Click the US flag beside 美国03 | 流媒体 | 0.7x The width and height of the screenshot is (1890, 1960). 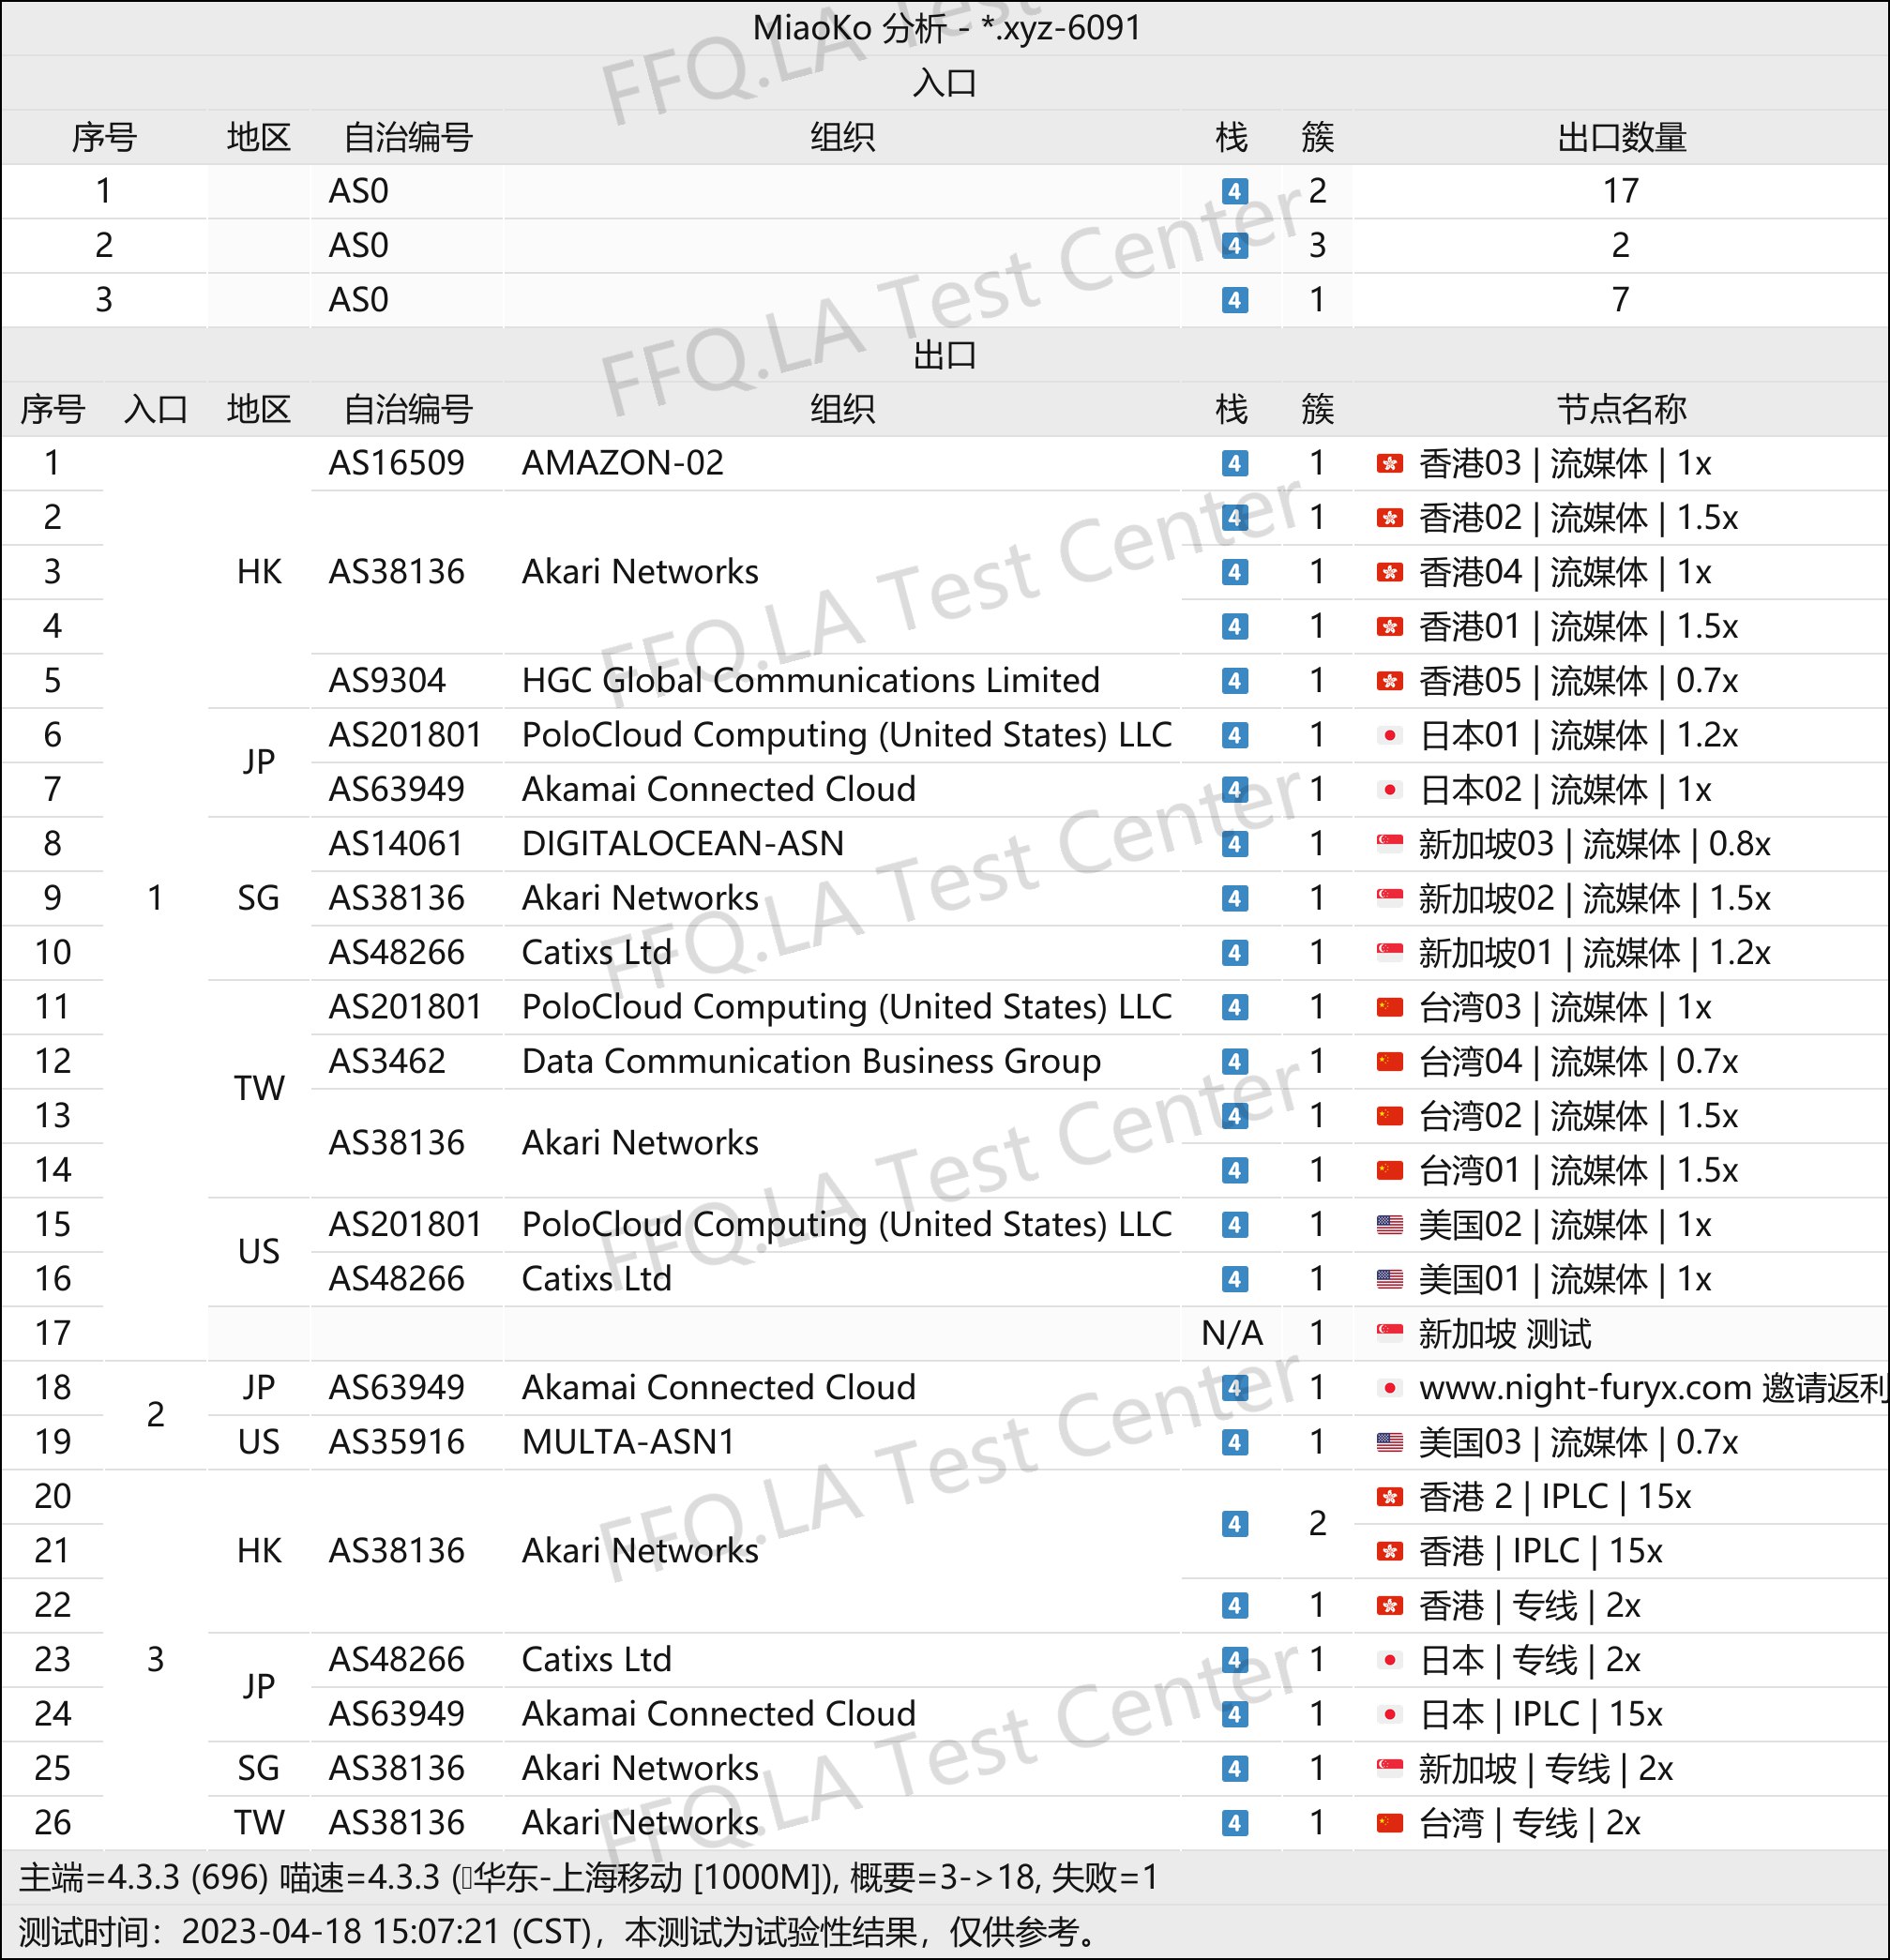click(x=1389, y=1442)
